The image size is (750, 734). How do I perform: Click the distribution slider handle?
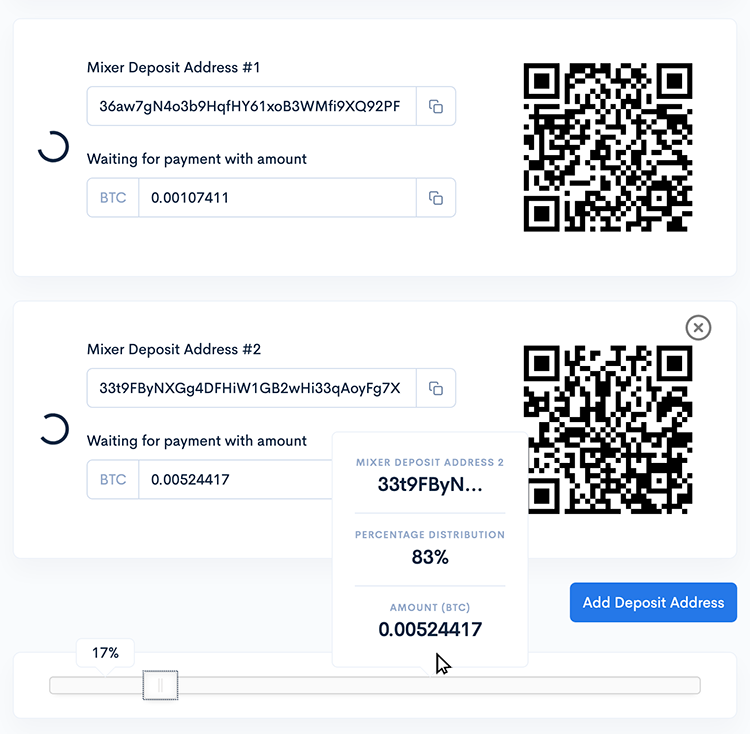pyautogui.click(x=159, y=685)
